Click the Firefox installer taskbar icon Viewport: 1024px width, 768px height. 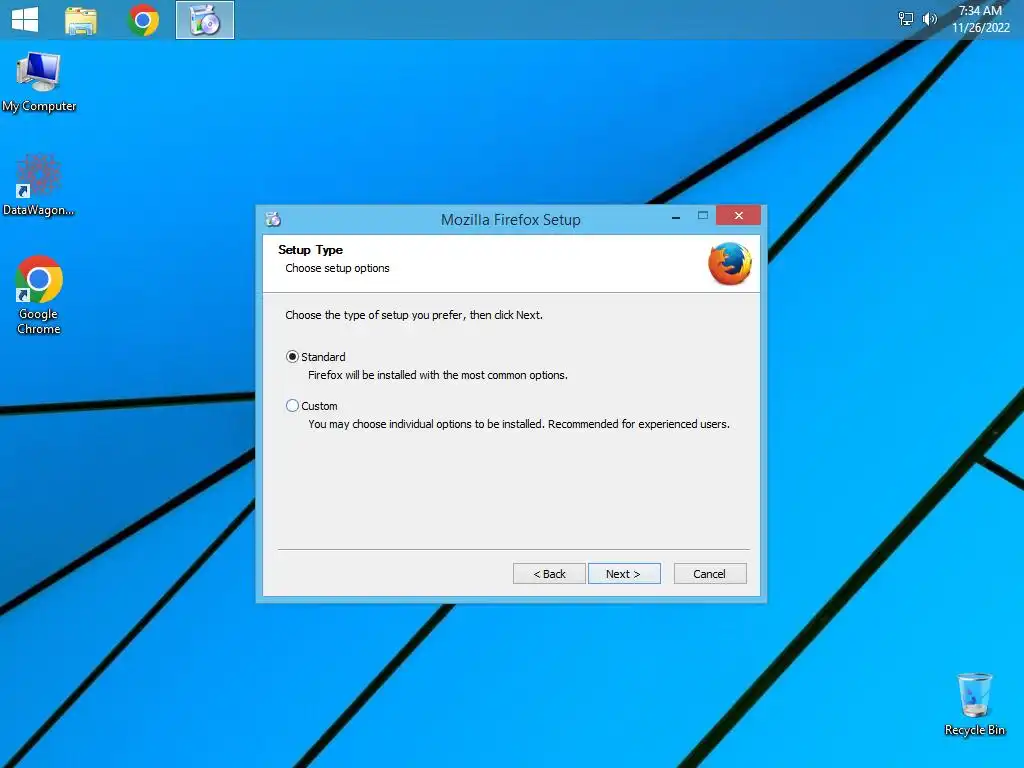pyautogui.click(x=205, y=20)
